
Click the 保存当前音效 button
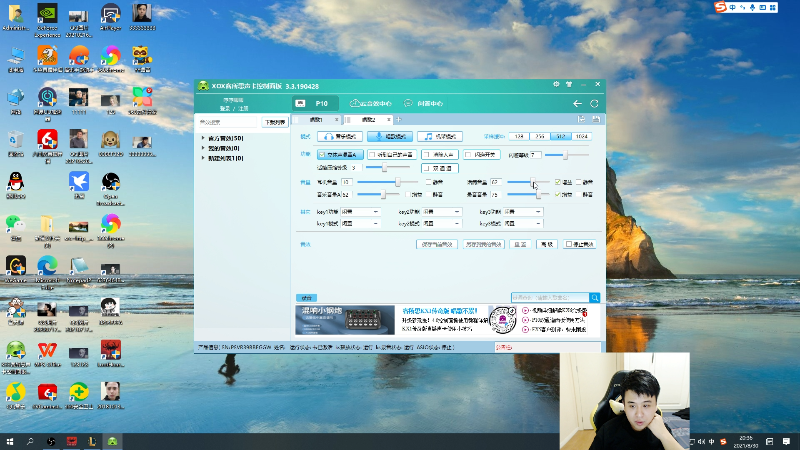(437, 244)
